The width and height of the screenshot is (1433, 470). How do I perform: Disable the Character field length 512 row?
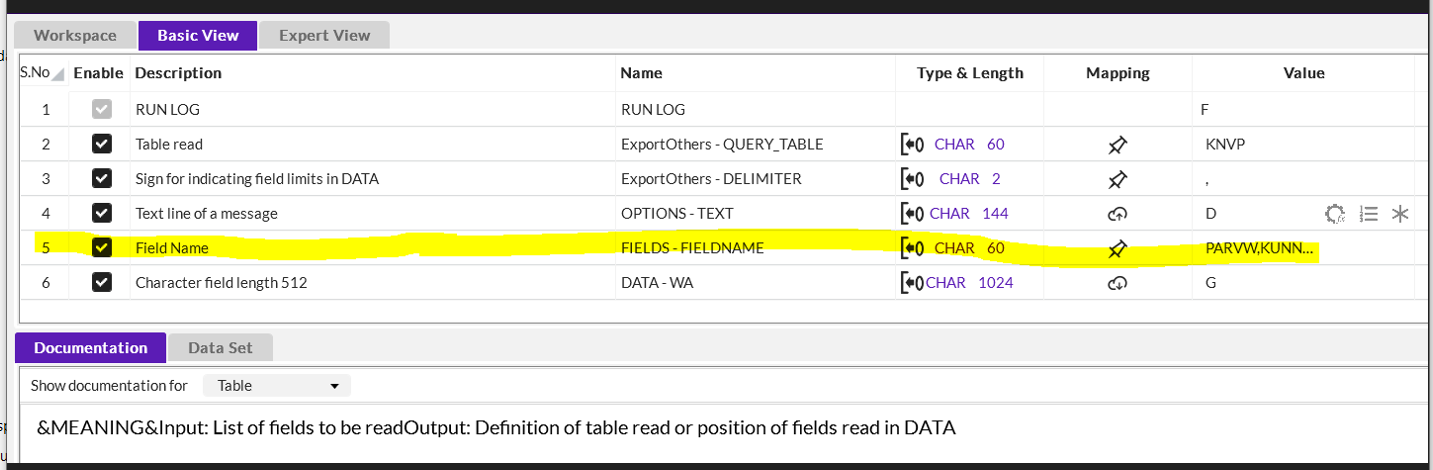[101, 283]
